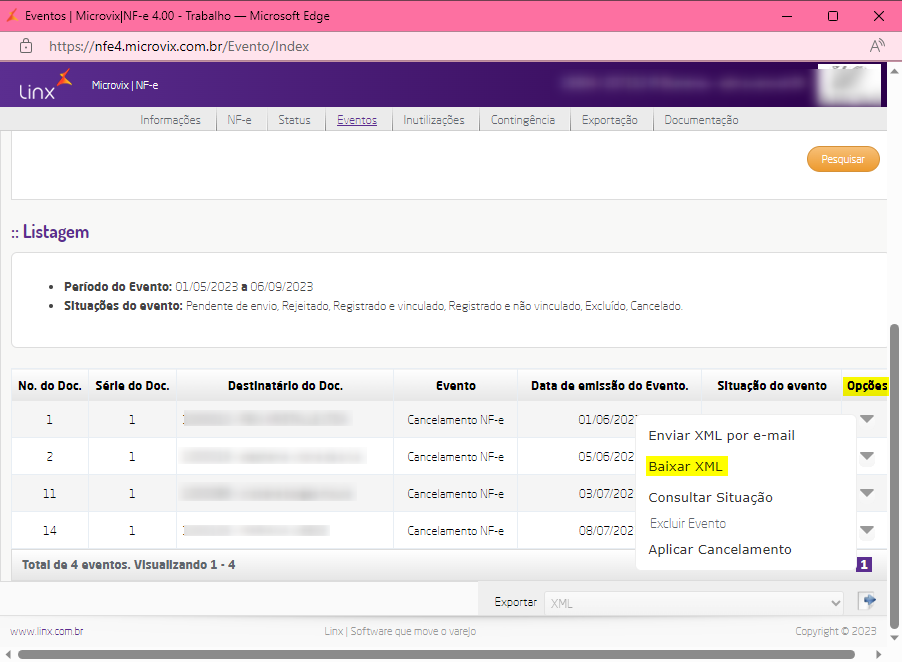902x662 pixels.
Task: Click the 05/06 event date cell
Action: [606, 457]
